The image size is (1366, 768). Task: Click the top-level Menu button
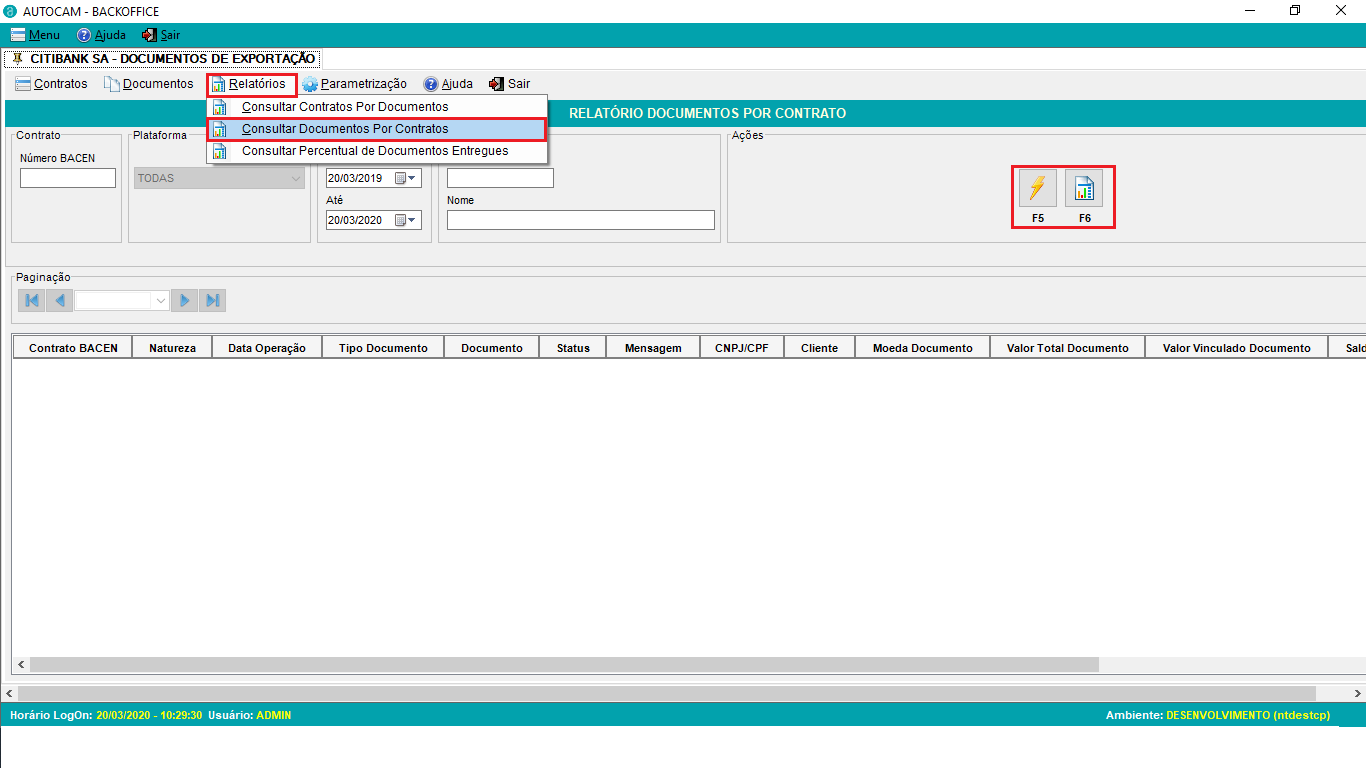point(36,35)
